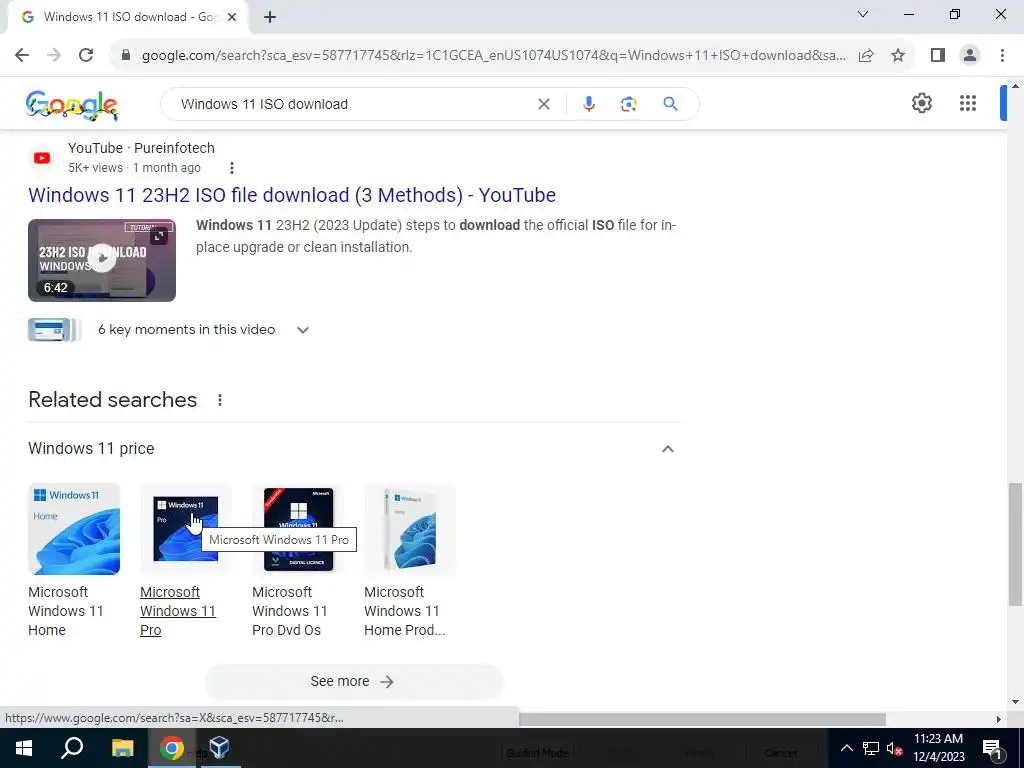
Task: Click Microsoft Windows 11 Home Prod... label
Action: tap(404, 611)
